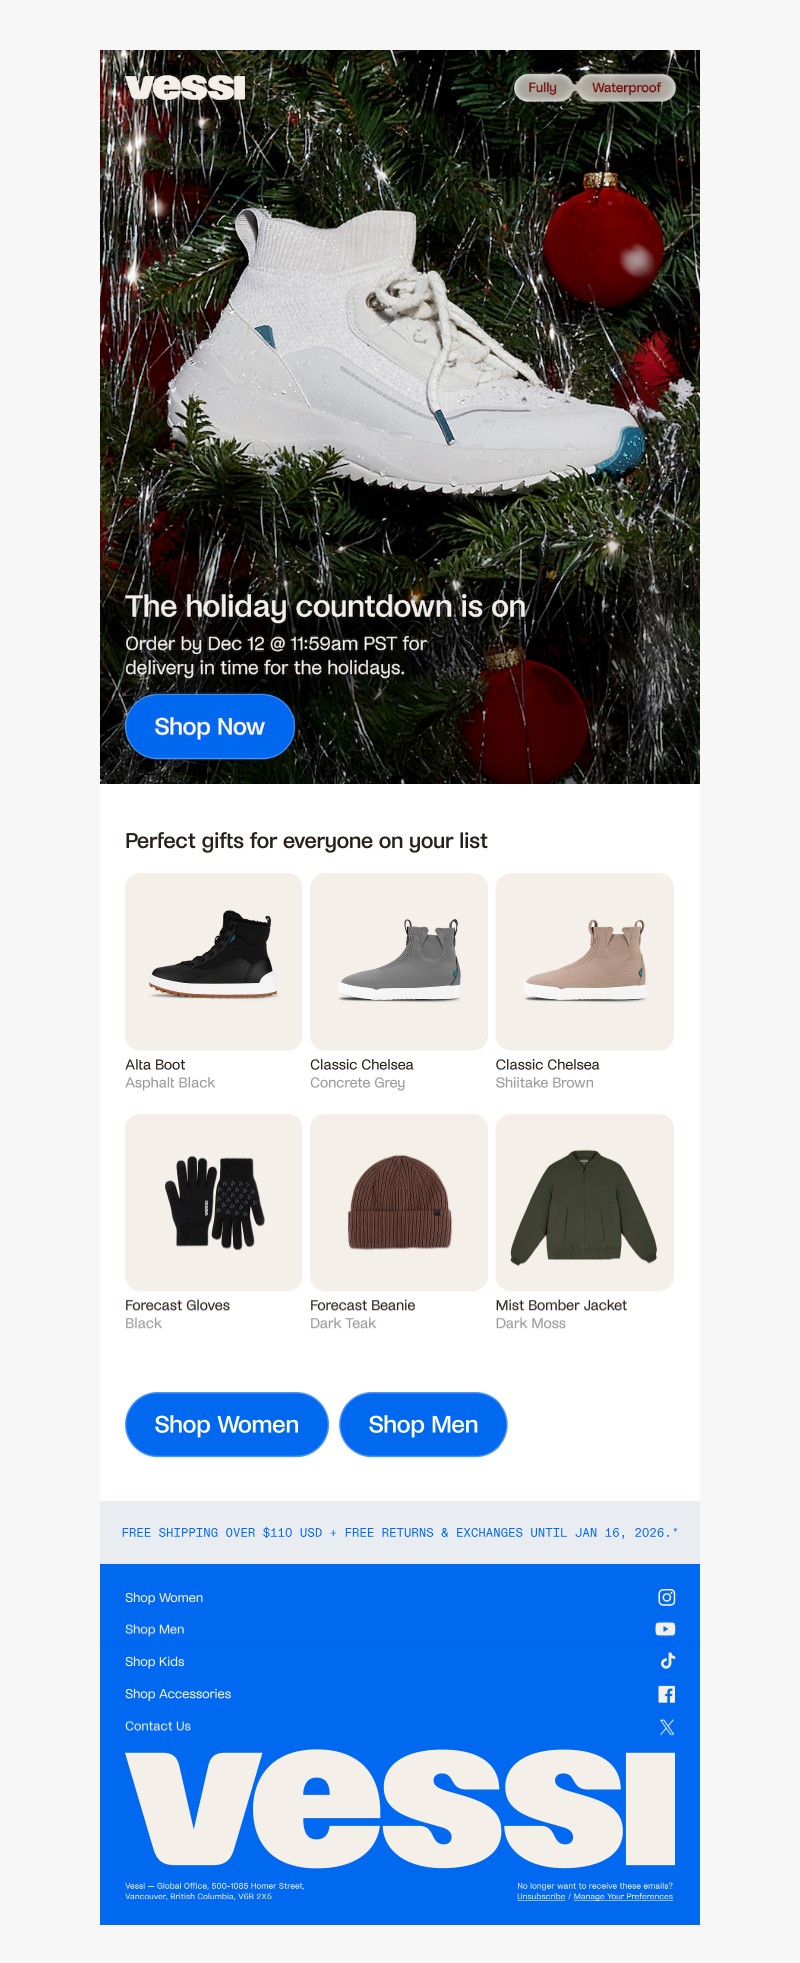Image resolution: width=800 pixels, height=1963 pixels.
Task: Select the Mist Bomber Jacket product
Action: [585, 1202]
